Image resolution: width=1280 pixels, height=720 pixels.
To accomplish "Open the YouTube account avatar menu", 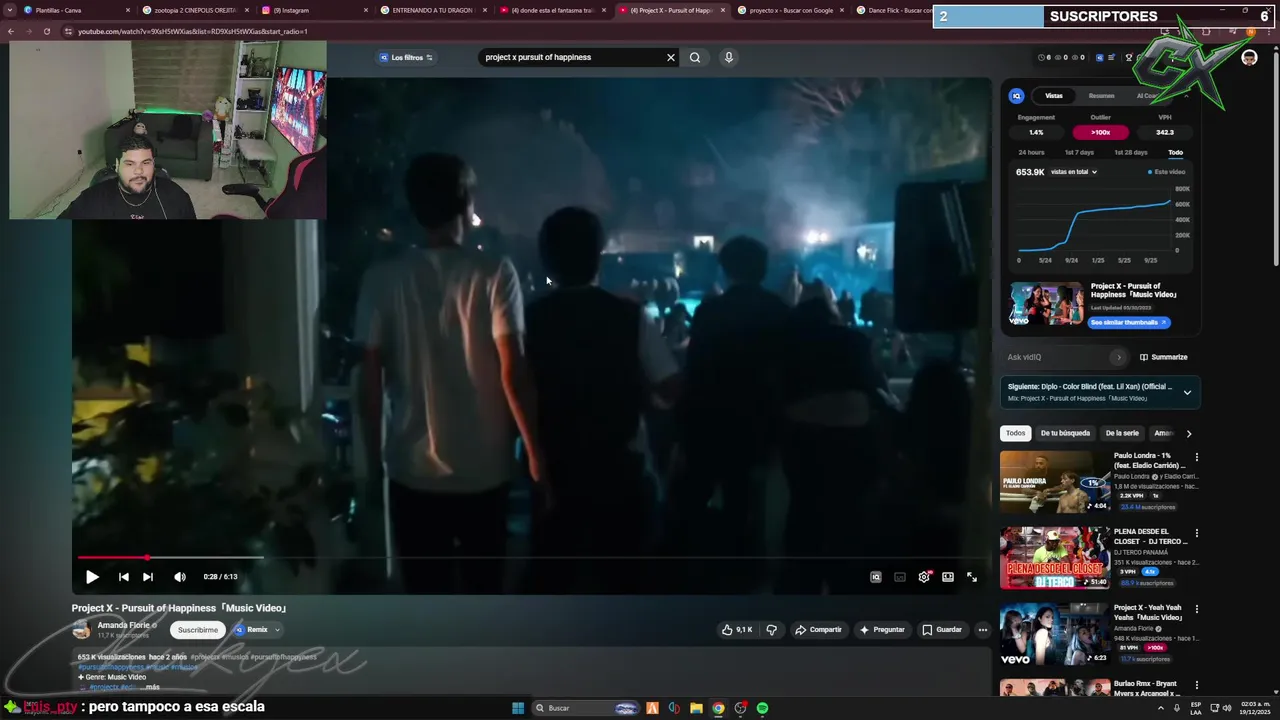I will [x=1249, y=58].
